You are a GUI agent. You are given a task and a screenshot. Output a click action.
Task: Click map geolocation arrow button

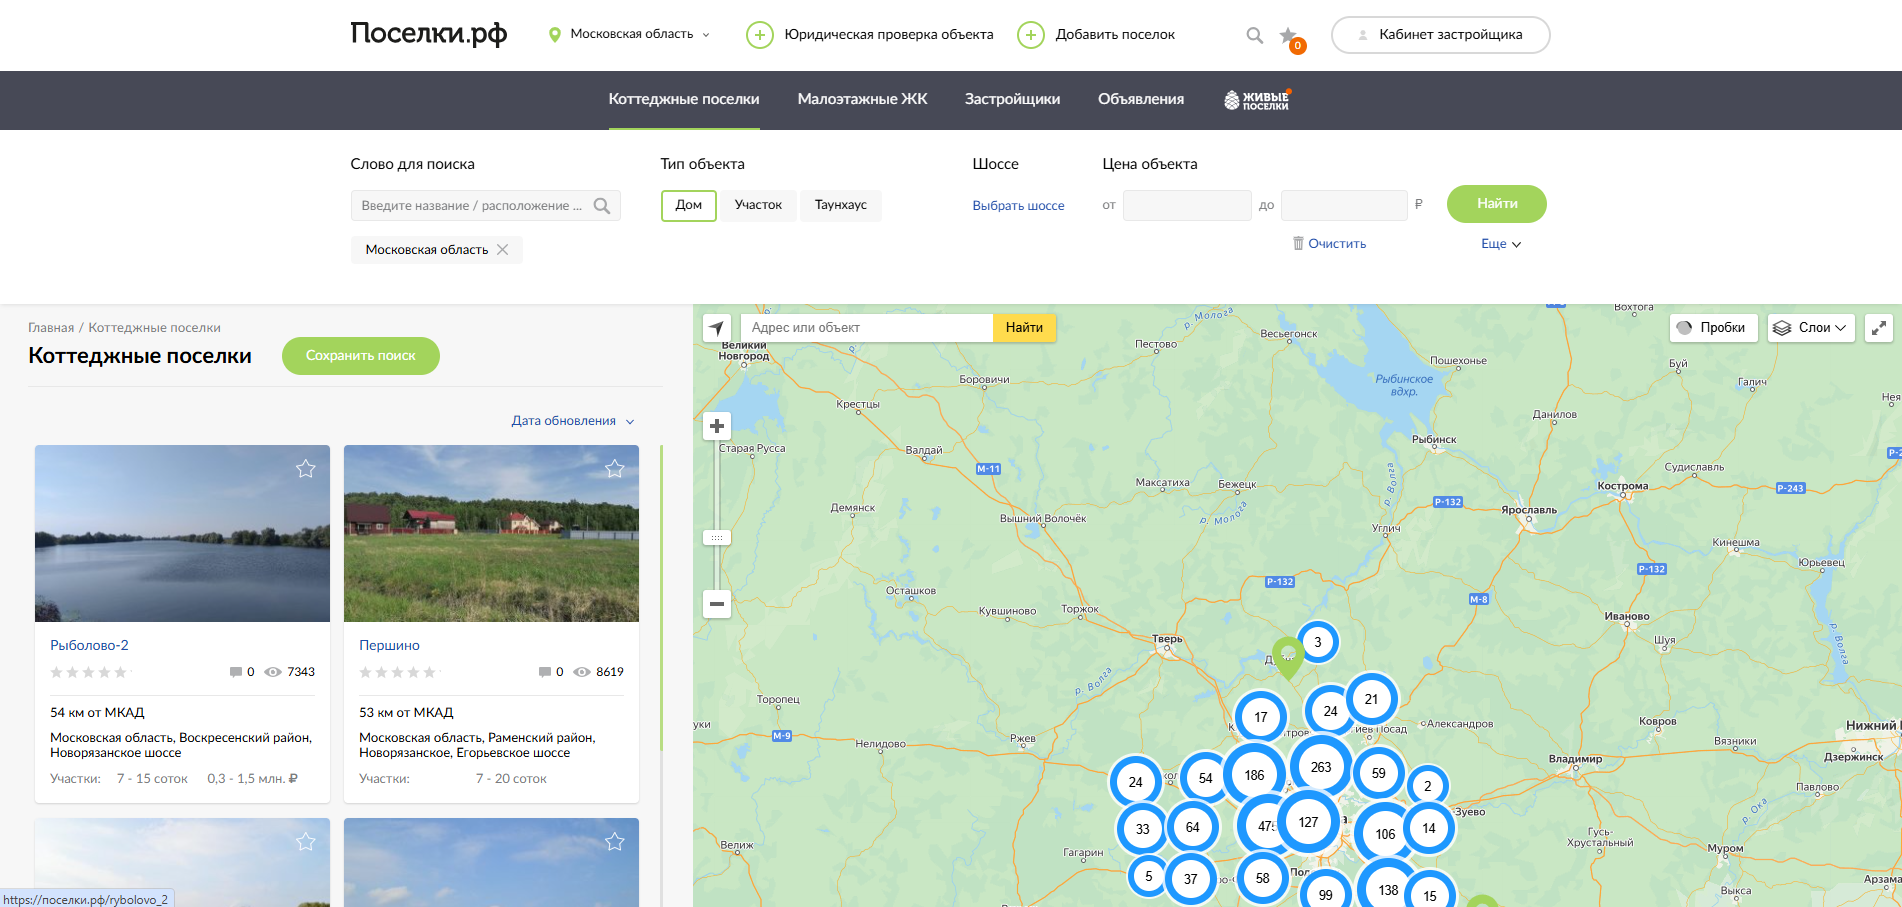point(716,328)
